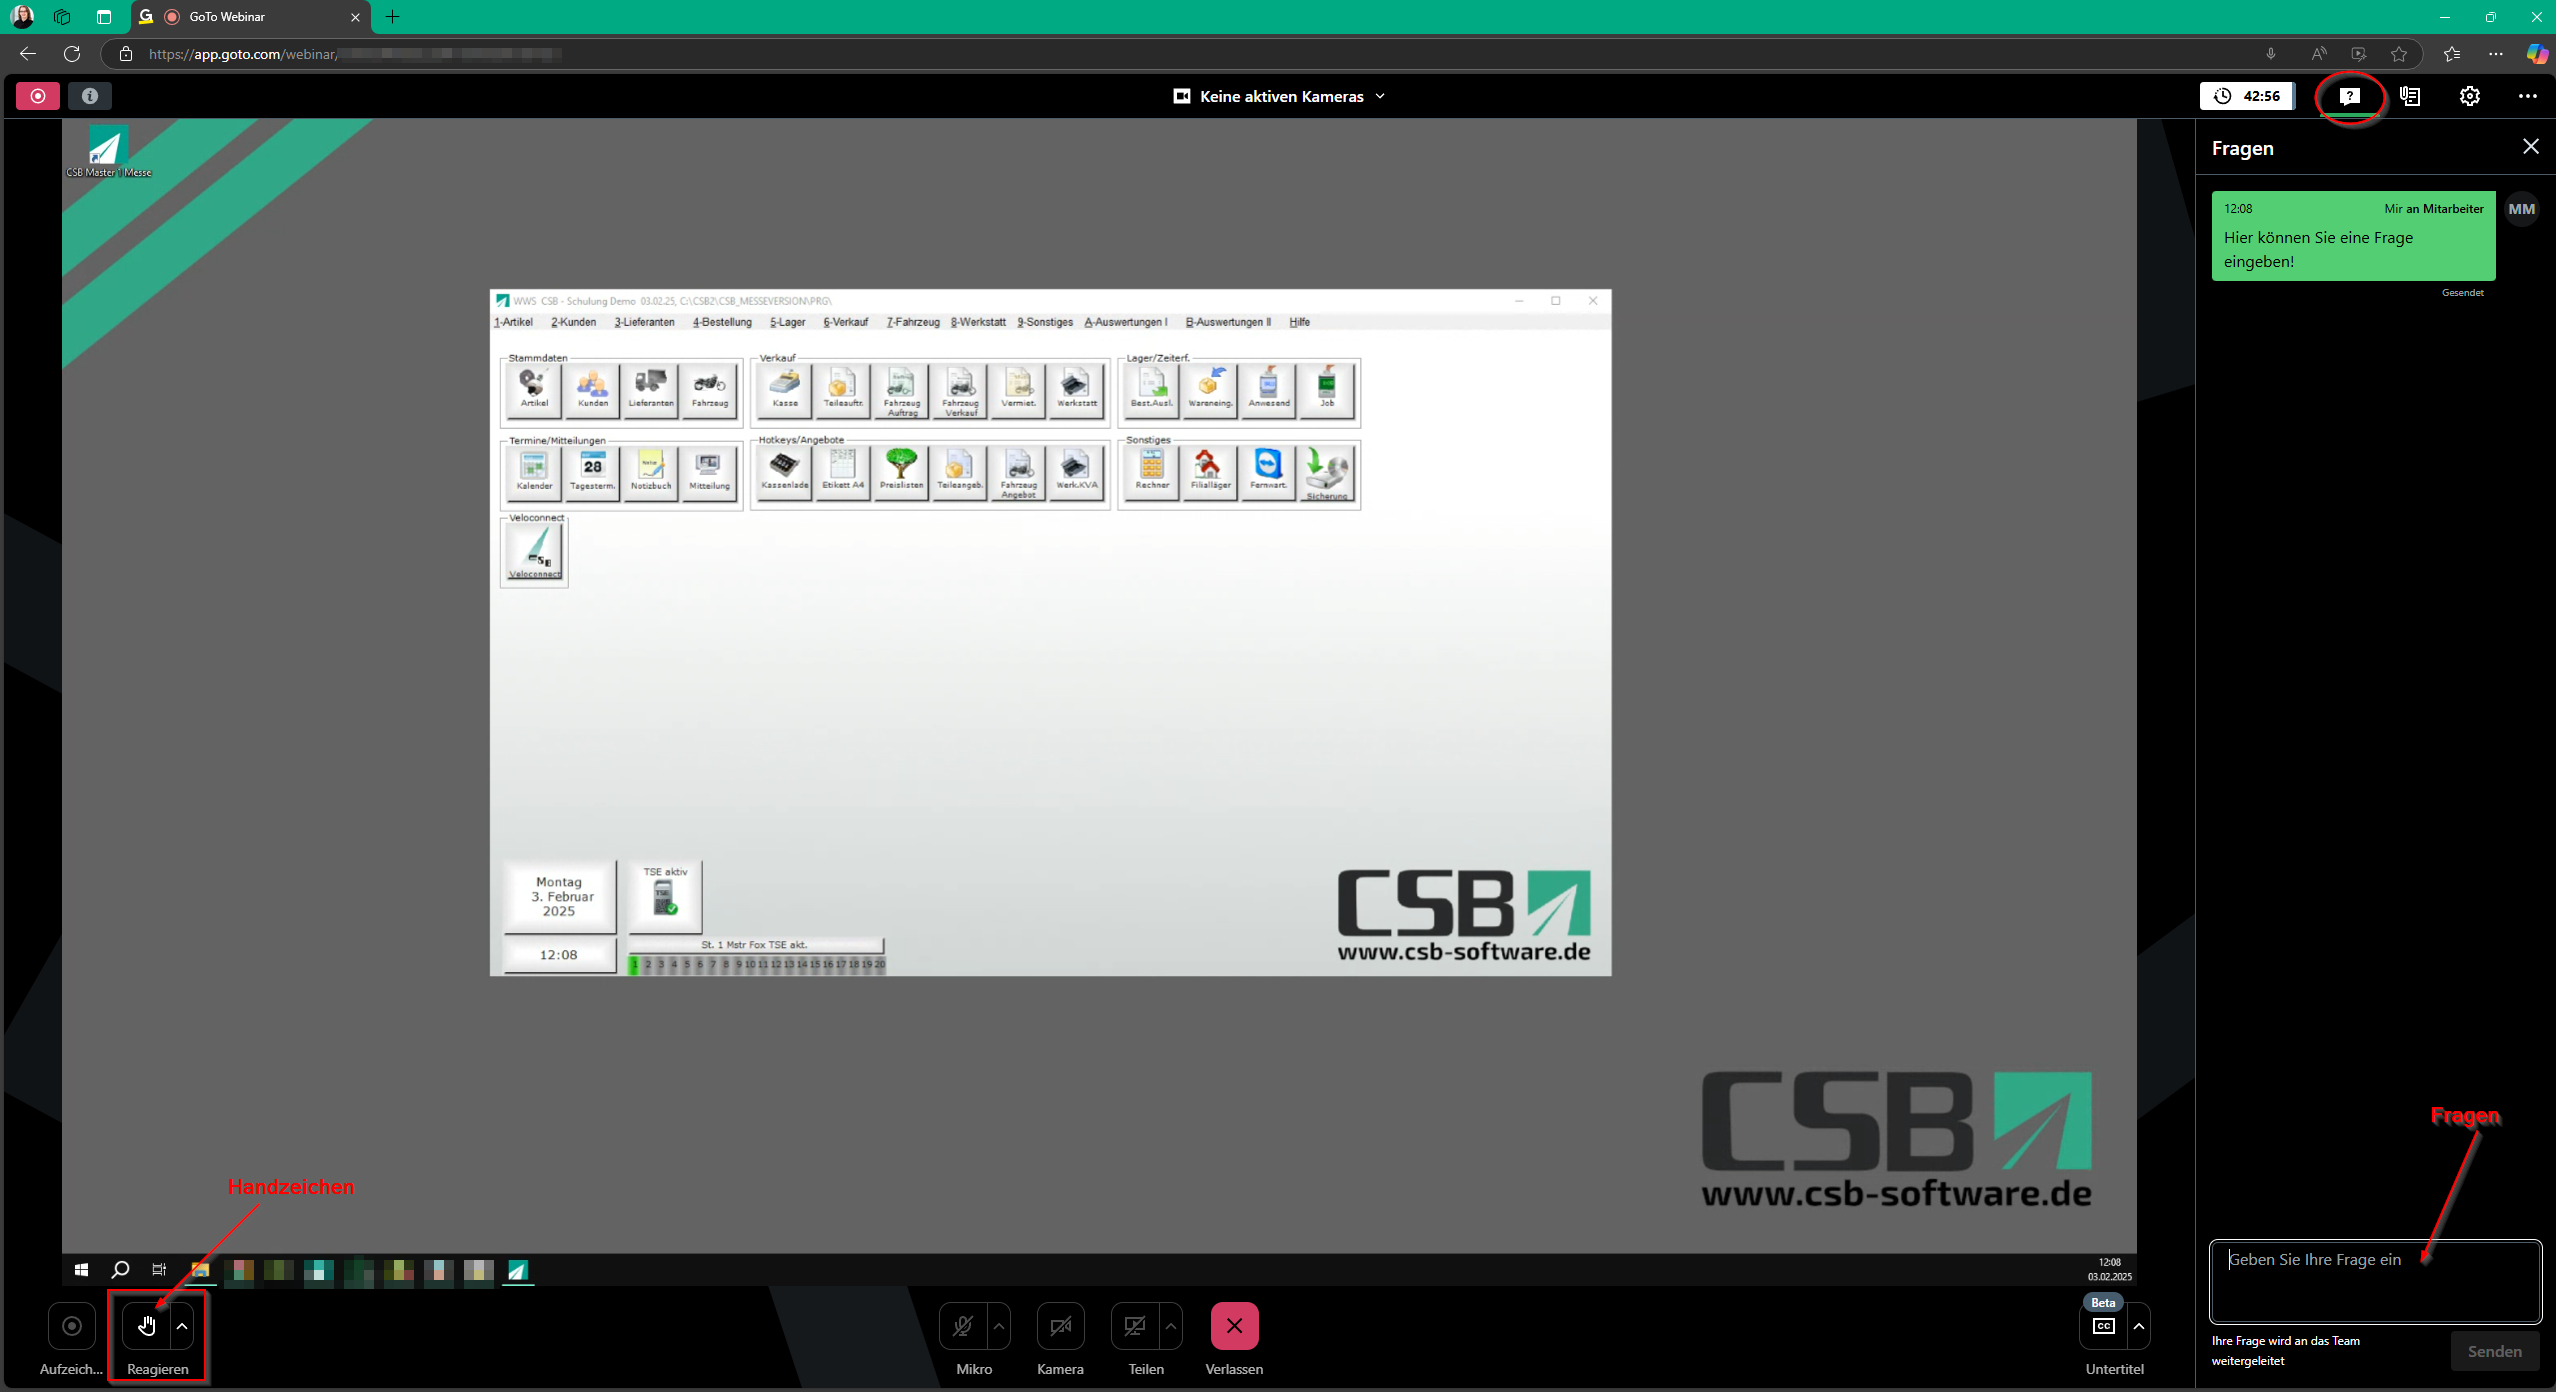Open the three-dot more options menu
2556x1392 pixels.
(x=2527, y=96)
